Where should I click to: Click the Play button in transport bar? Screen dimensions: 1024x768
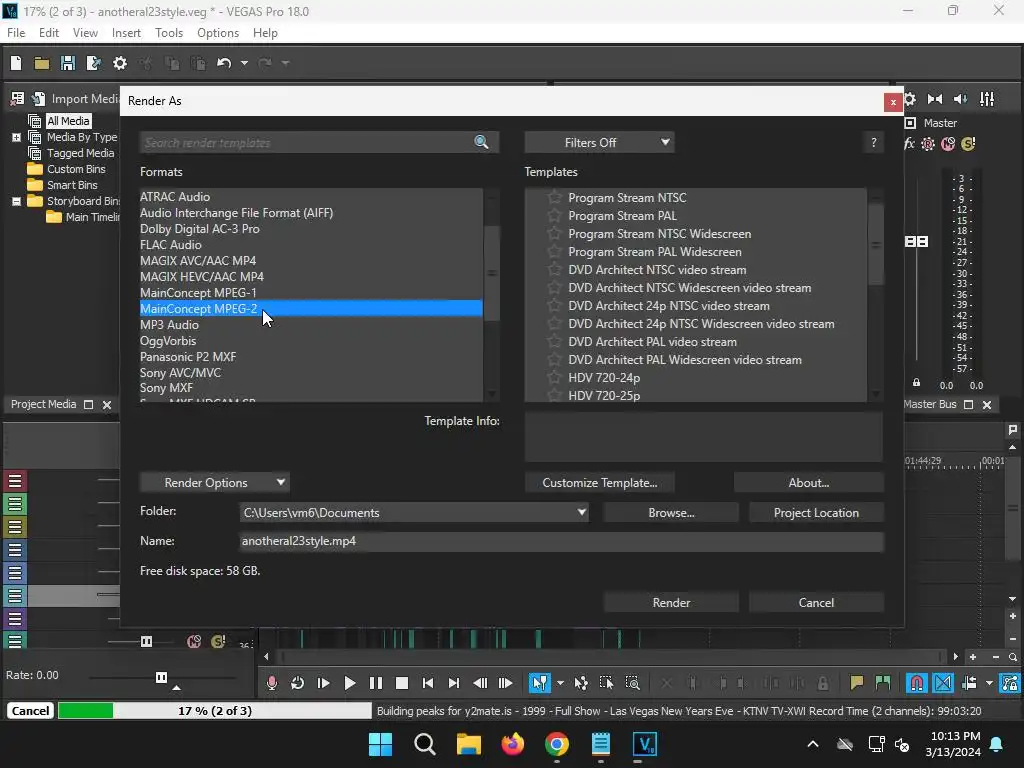pyautogui.click(x=349, y=683)
